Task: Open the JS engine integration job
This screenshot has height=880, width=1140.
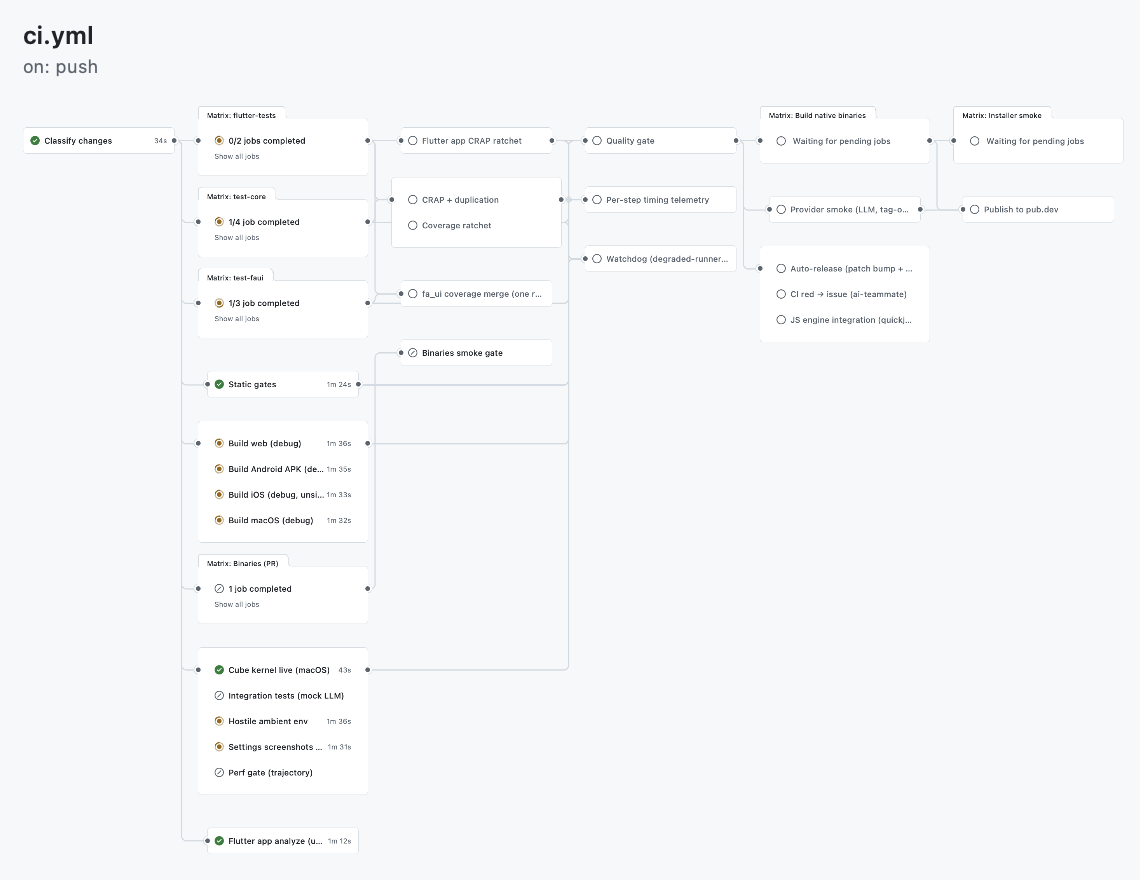Action: point(845,319)
